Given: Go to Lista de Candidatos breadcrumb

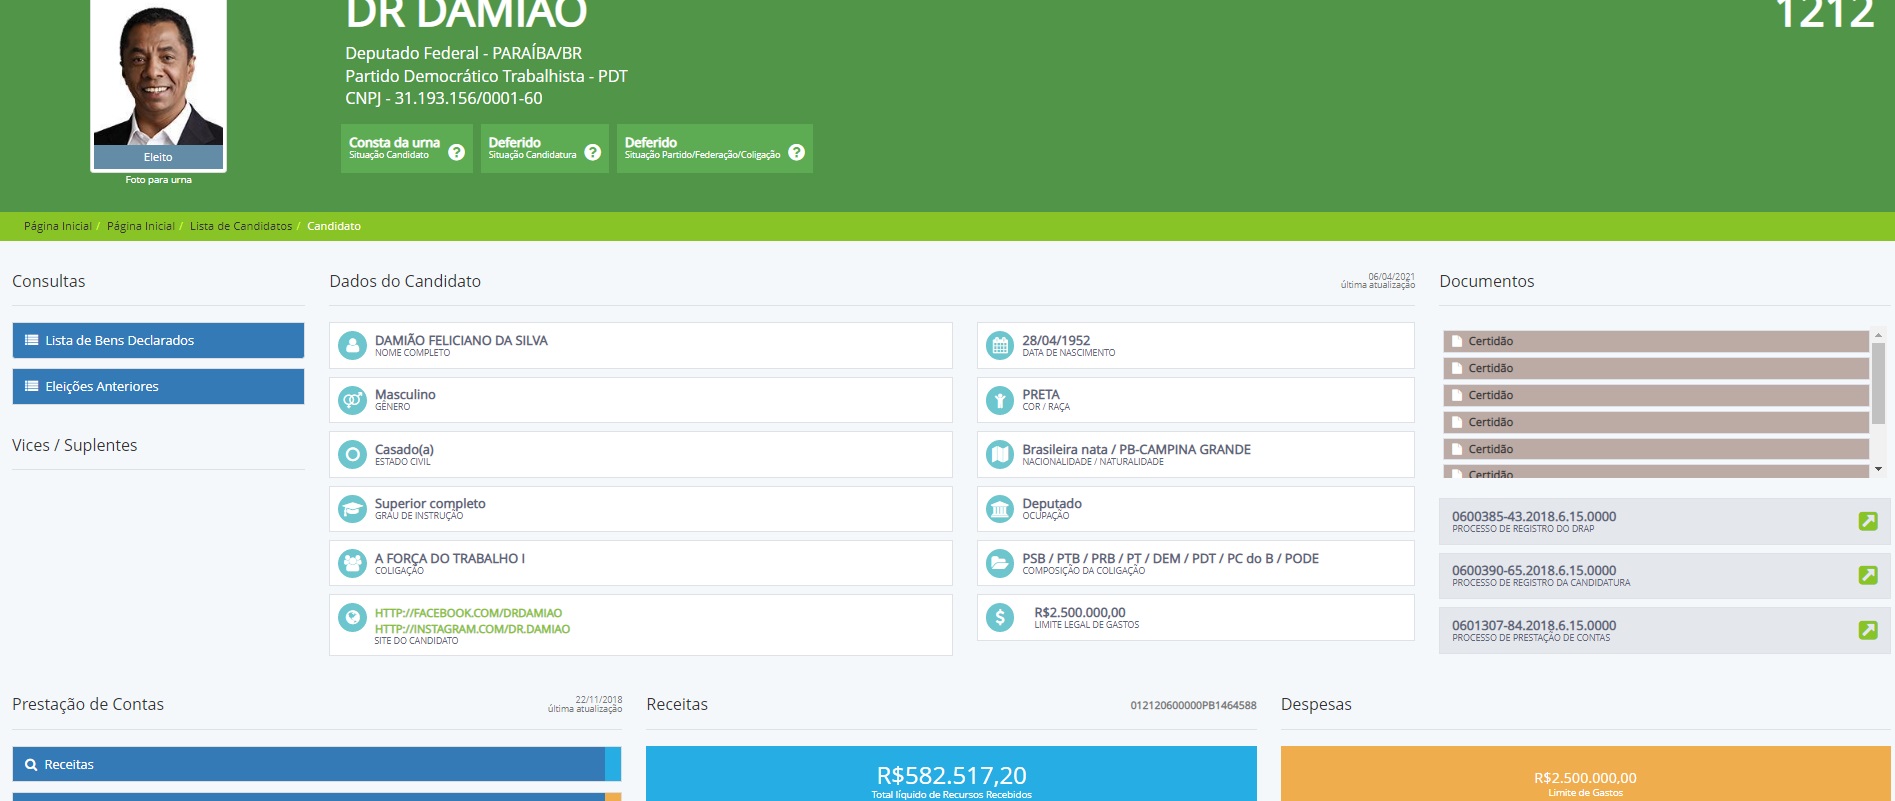Looking at the screenshot, I should click(x=241, y=226).
